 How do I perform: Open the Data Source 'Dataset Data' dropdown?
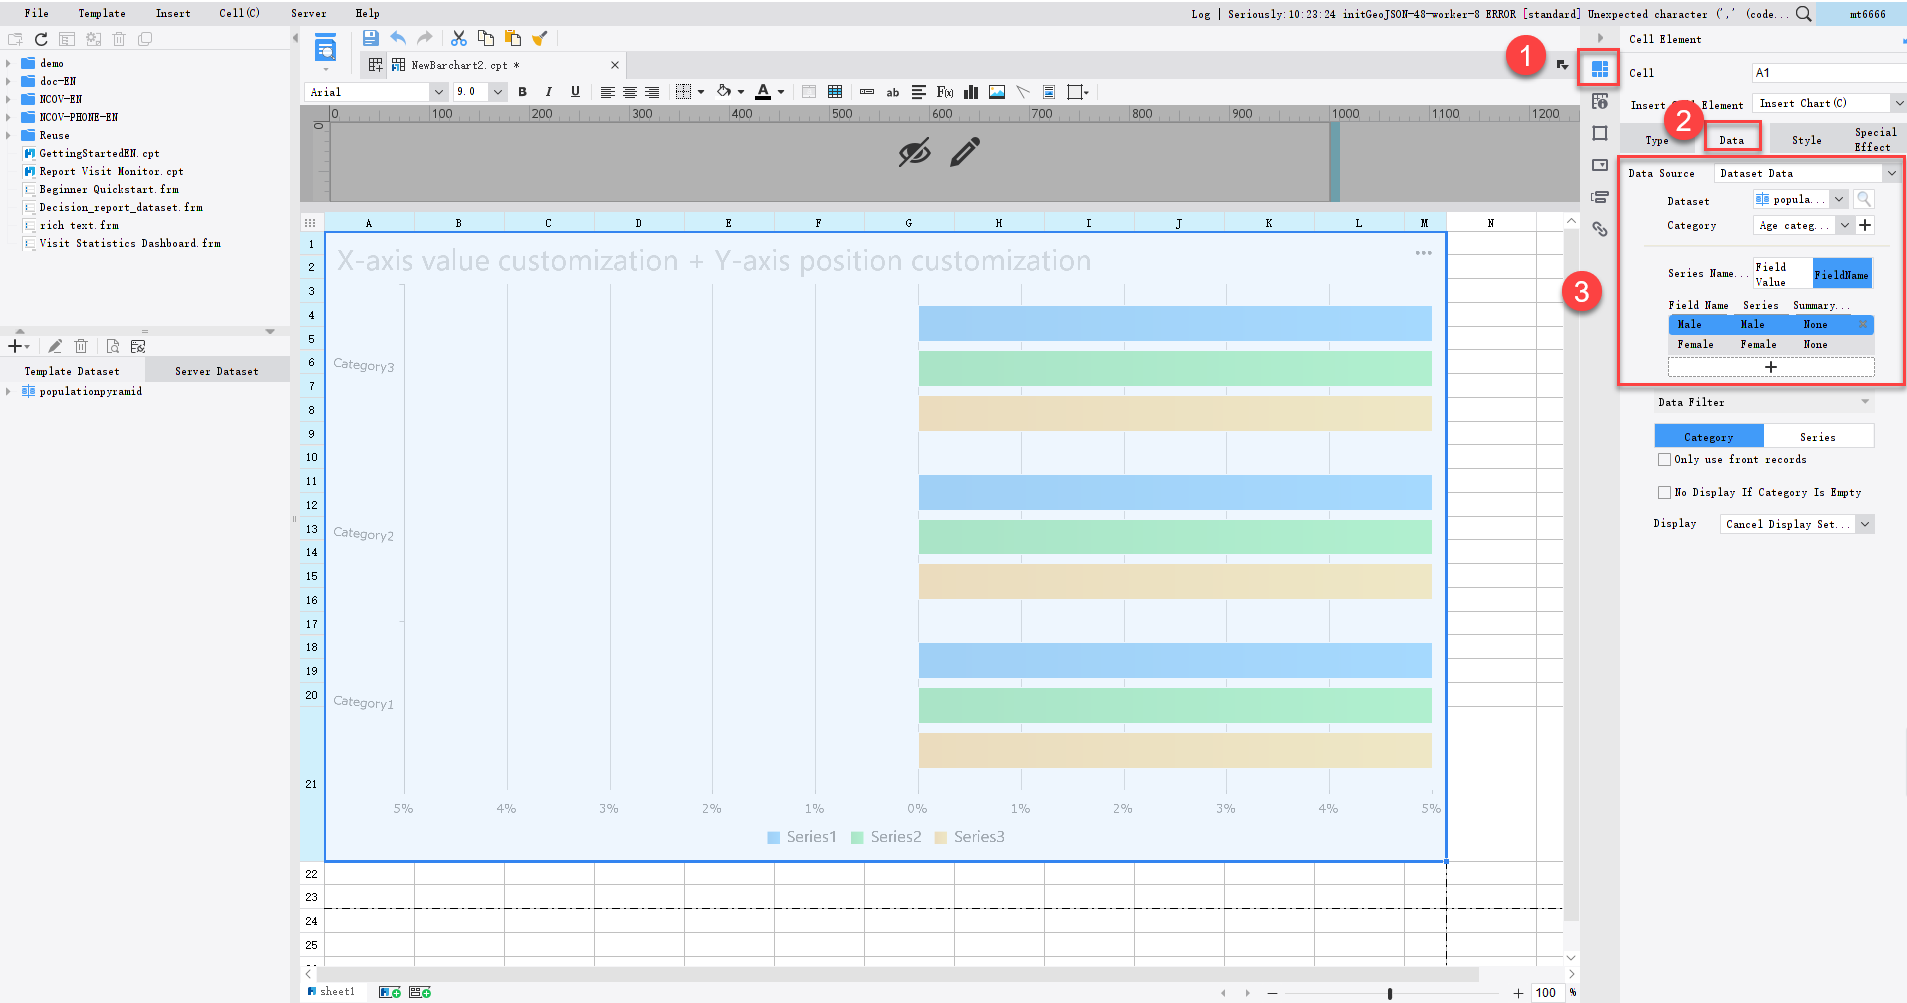pos(1890,172)
